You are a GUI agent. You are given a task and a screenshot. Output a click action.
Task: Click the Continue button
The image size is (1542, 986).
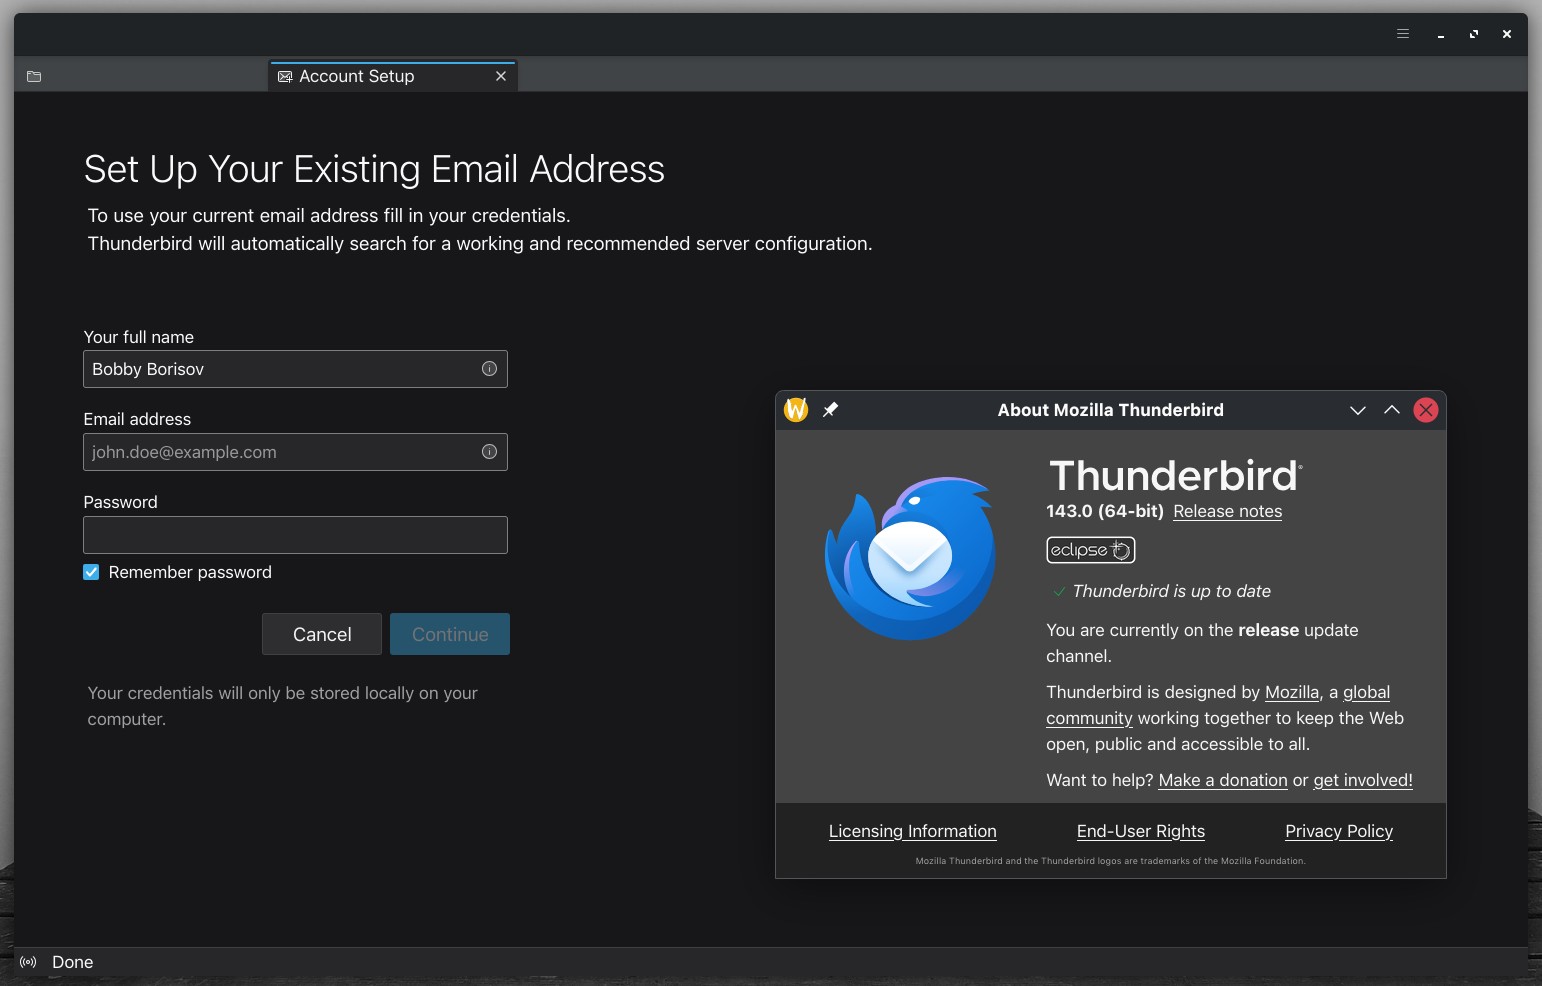tap(450, 634)
